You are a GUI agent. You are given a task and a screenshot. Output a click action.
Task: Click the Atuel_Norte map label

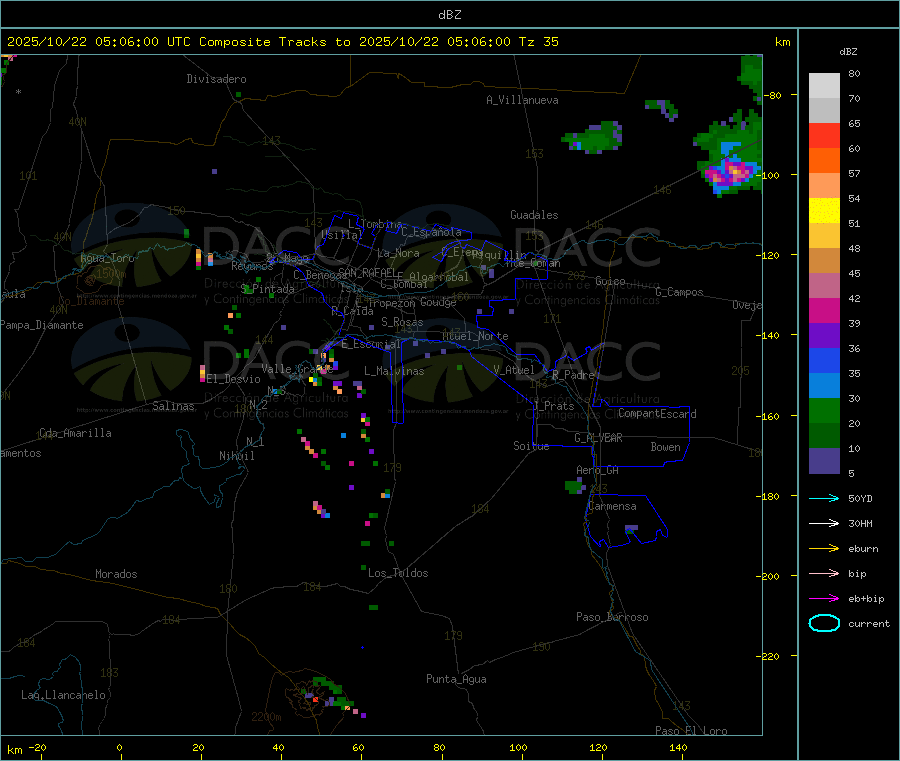[x=475, y=336]
